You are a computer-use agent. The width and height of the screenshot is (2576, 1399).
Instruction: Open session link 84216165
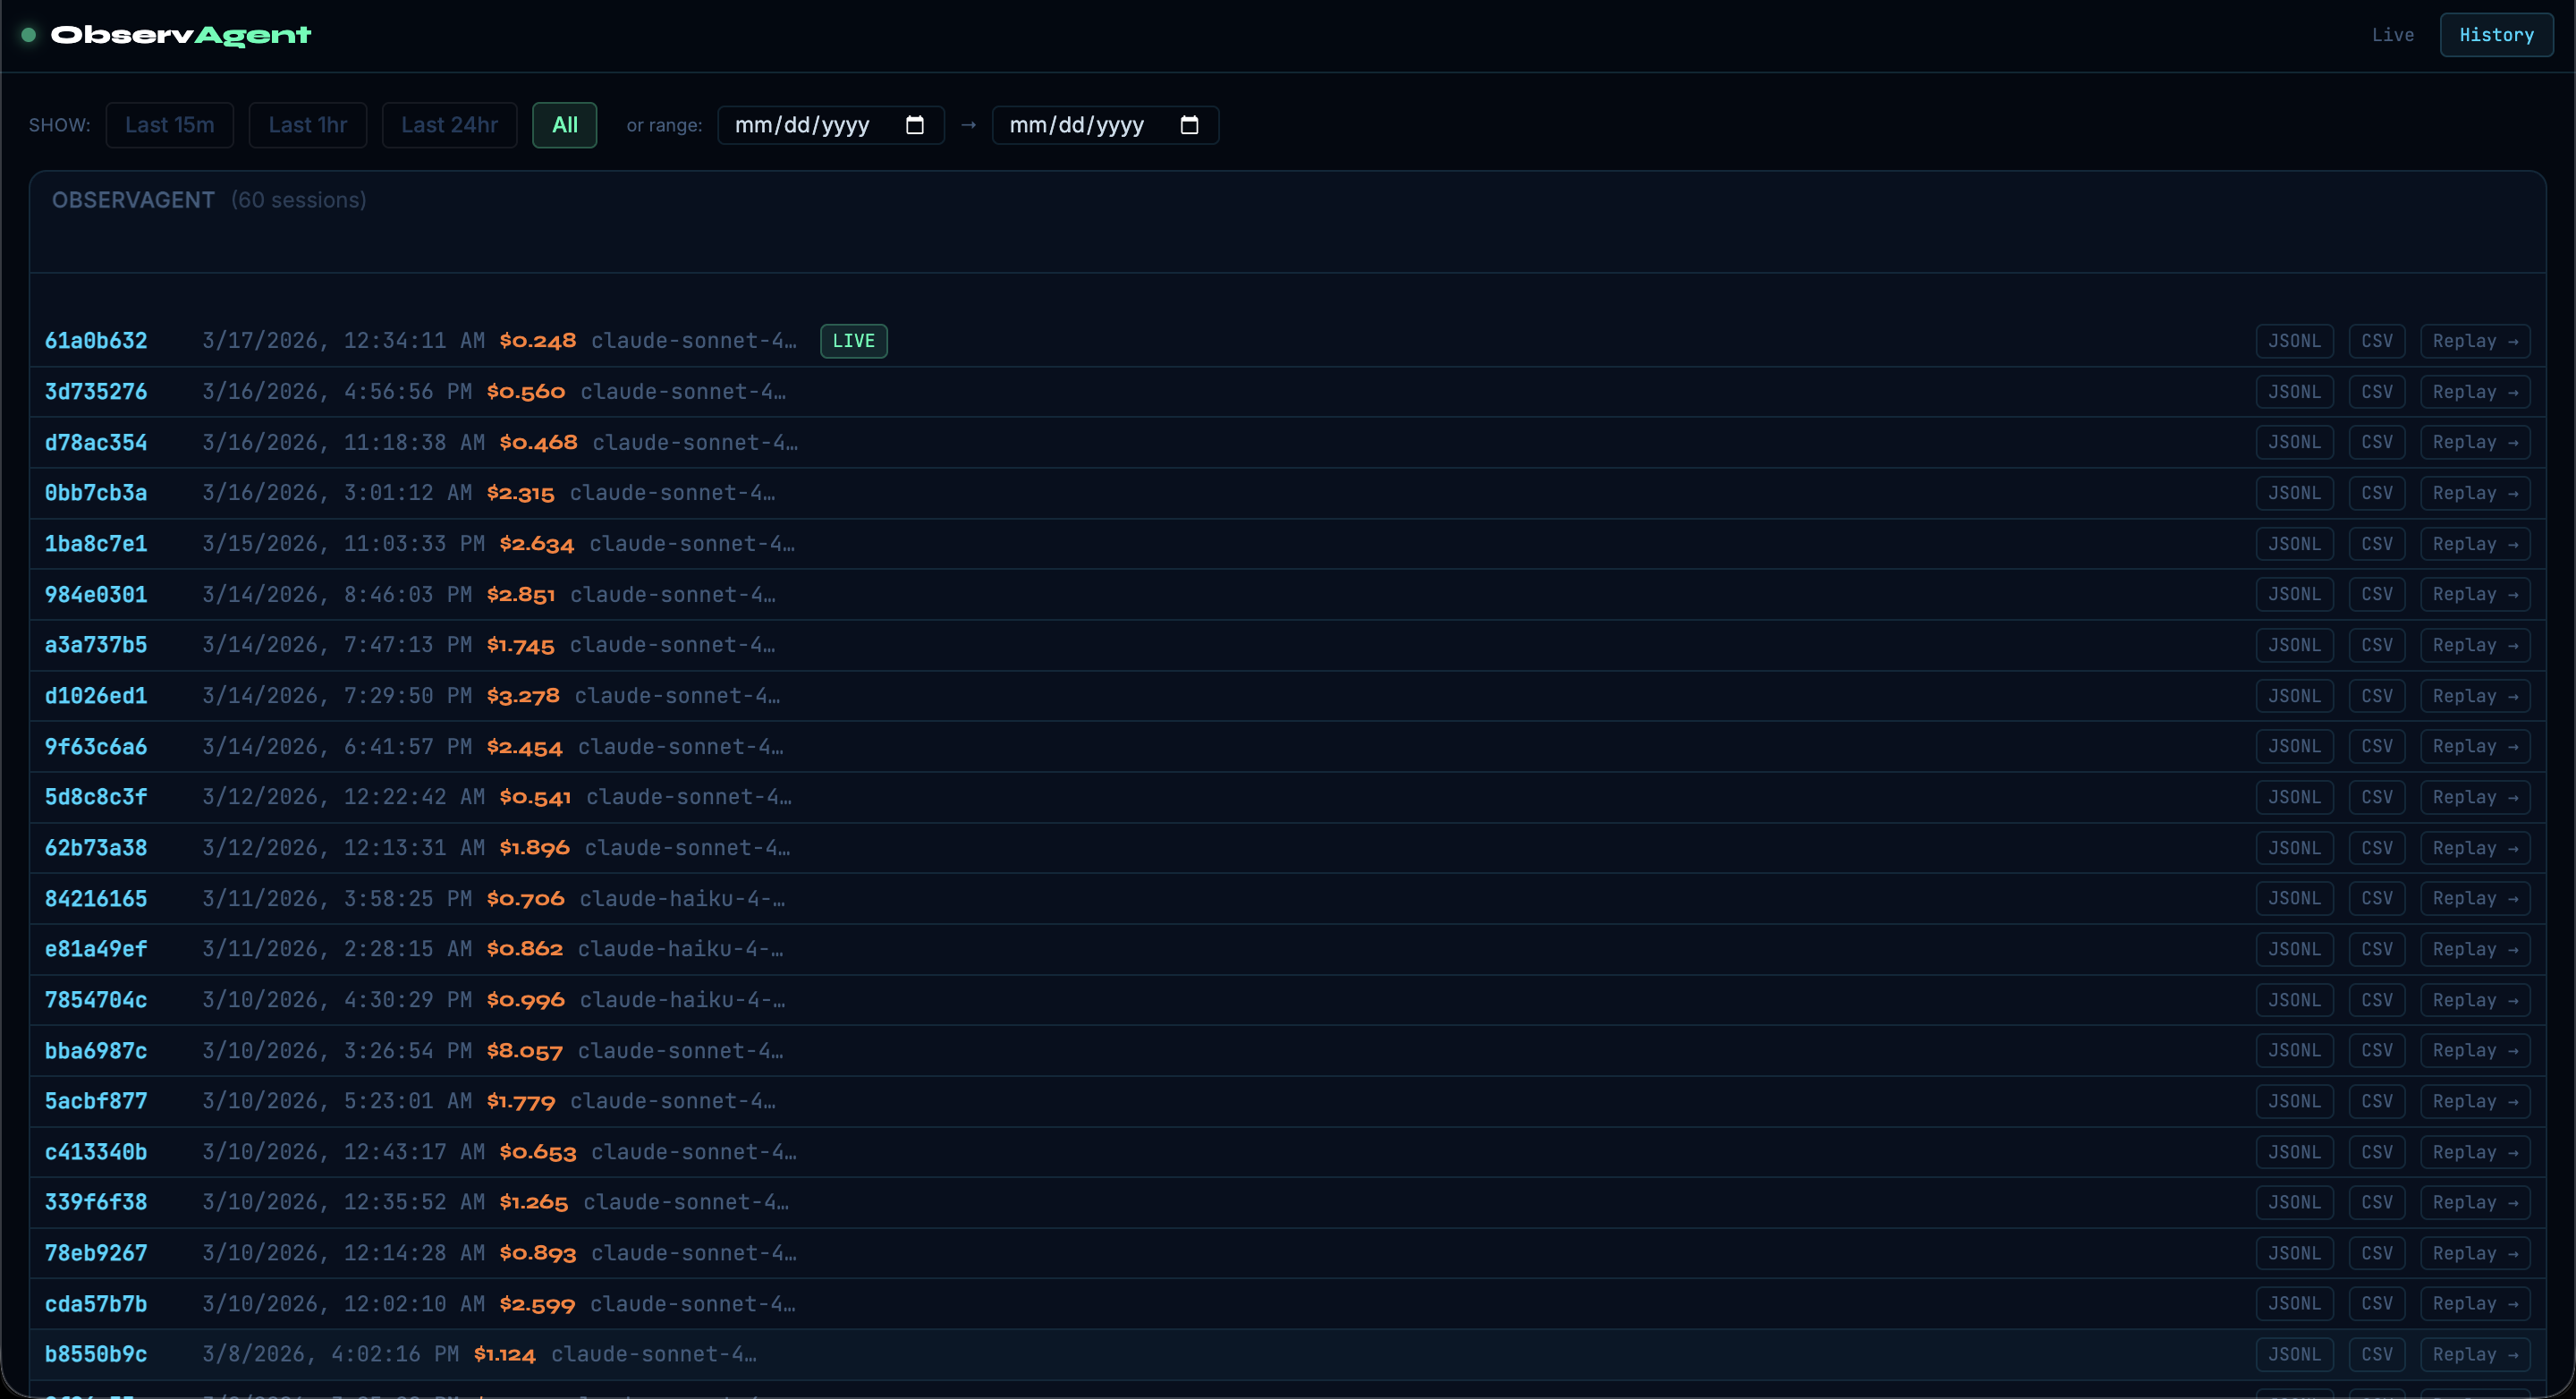[96, 898]
